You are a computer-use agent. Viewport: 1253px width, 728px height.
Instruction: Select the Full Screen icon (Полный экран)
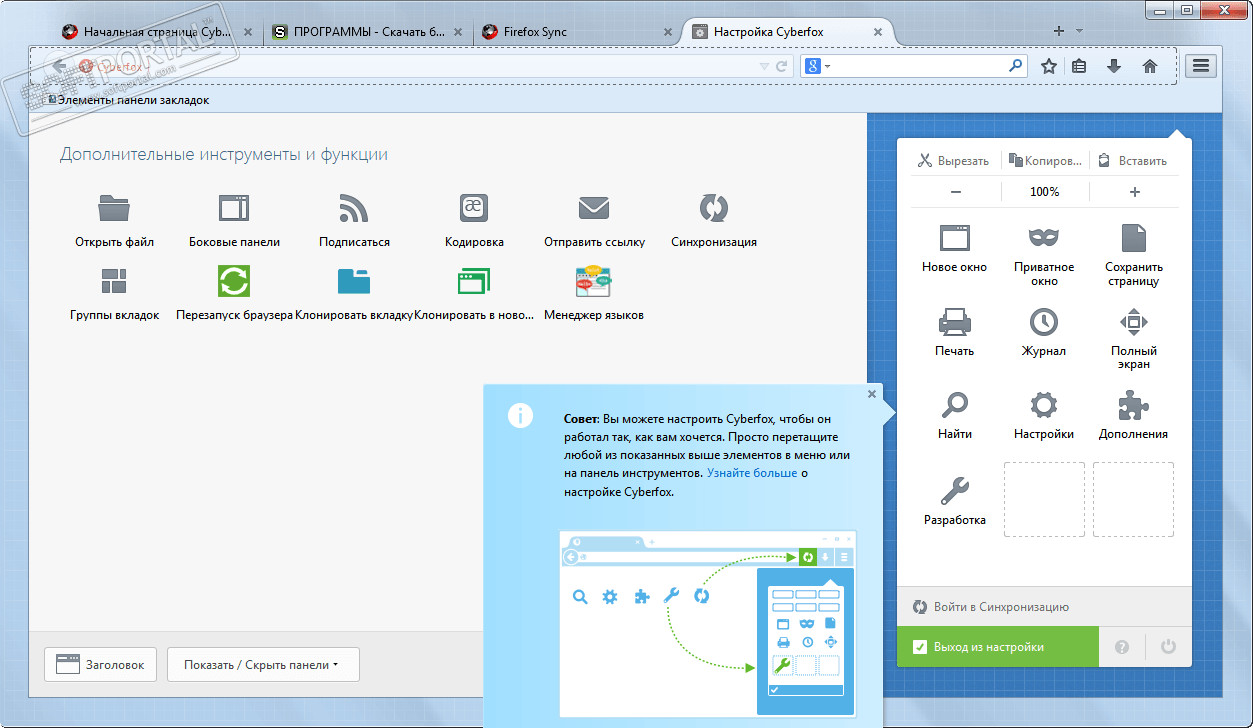(1133, 321)
